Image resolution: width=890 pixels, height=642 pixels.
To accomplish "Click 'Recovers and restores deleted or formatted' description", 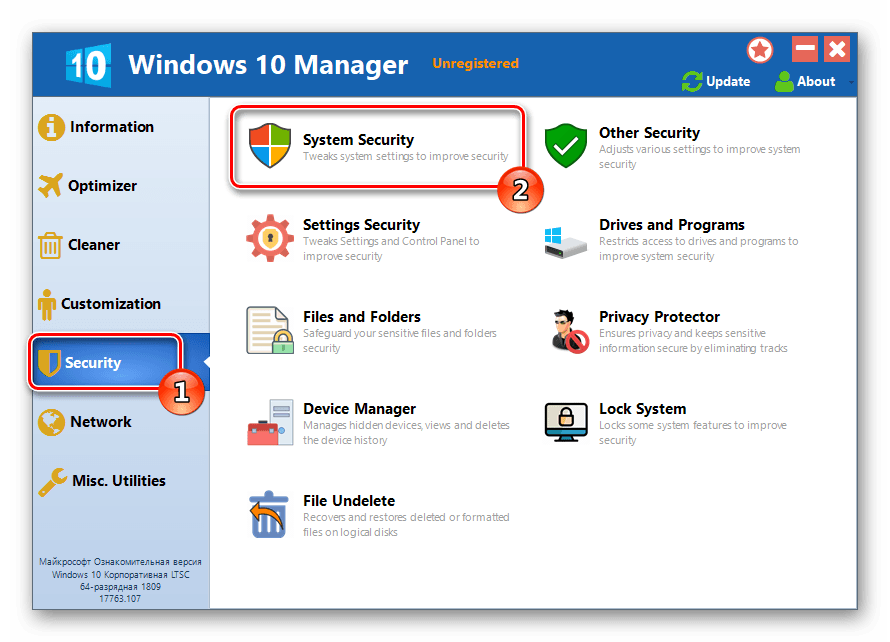I will [x=406, y=517].
